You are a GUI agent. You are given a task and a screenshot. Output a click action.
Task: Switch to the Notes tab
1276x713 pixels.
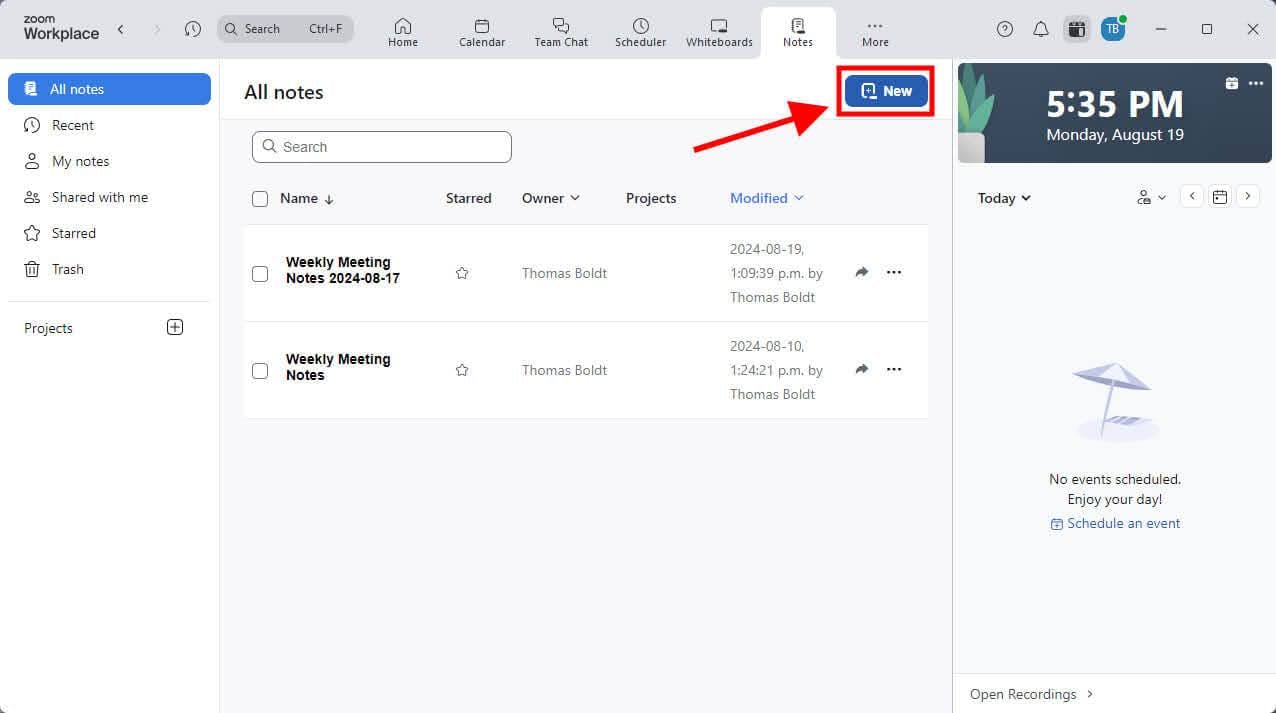(797, 30)
